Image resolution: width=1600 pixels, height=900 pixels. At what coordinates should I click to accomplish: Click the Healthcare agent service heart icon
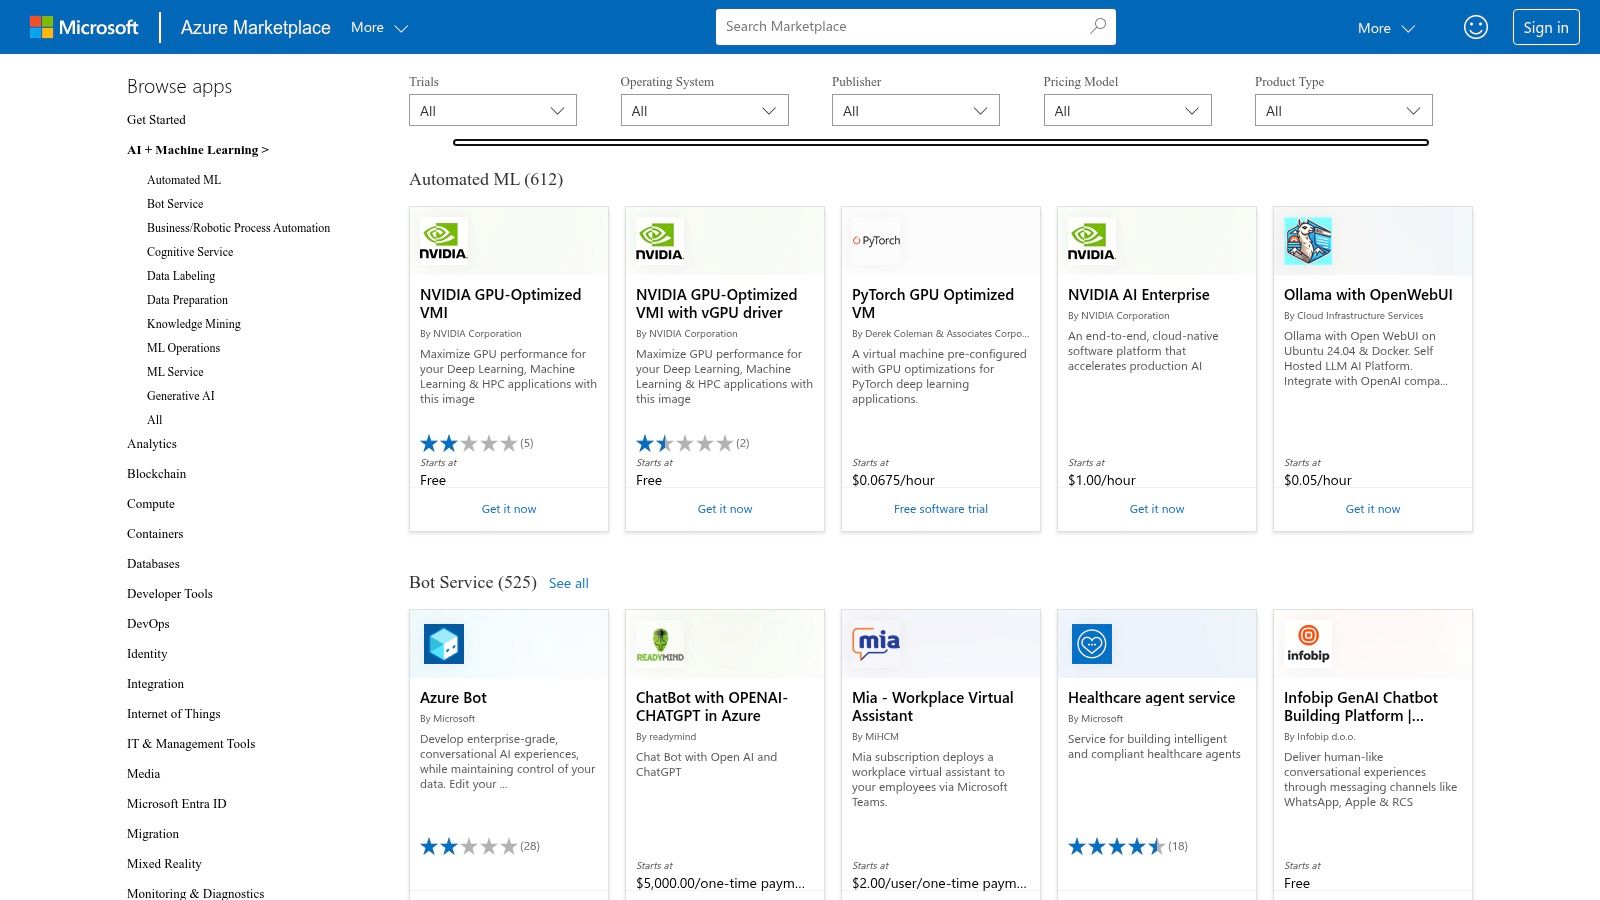(1091, 643)
